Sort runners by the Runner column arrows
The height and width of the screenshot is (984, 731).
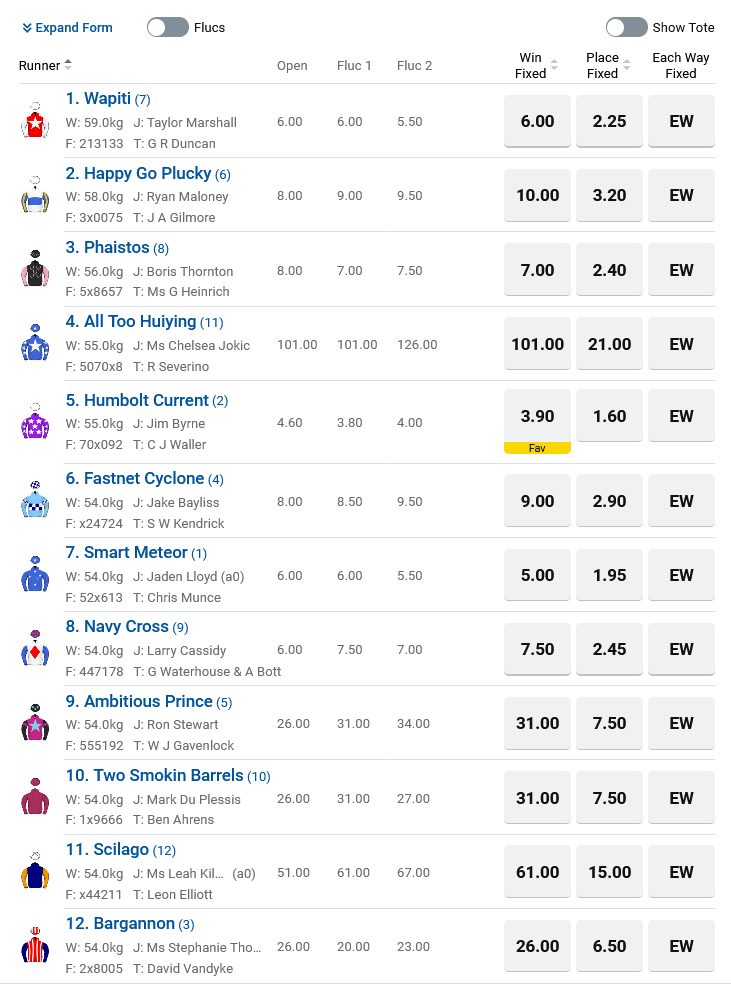click(x=68, y=65)
